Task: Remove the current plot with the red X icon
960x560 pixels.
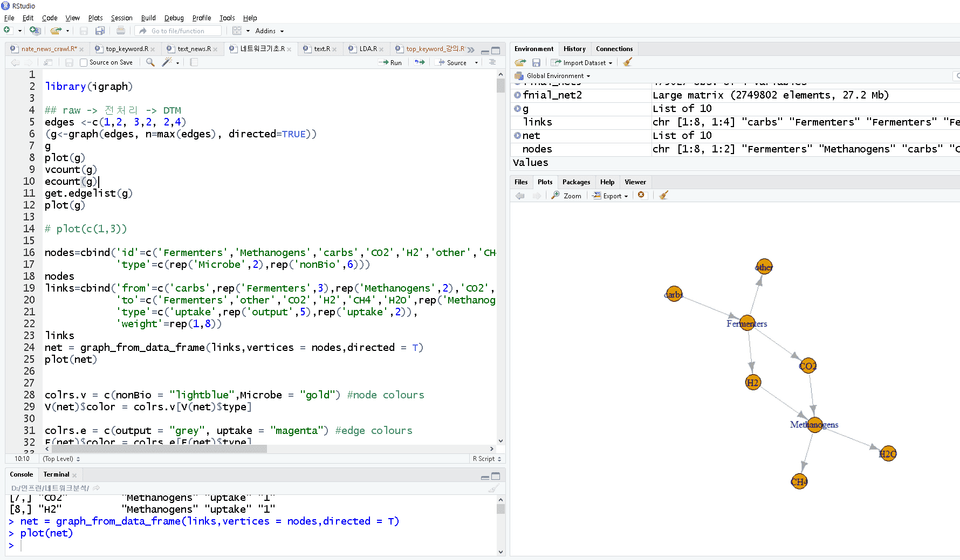Action: pyautogui.click(x=641, y=196)
